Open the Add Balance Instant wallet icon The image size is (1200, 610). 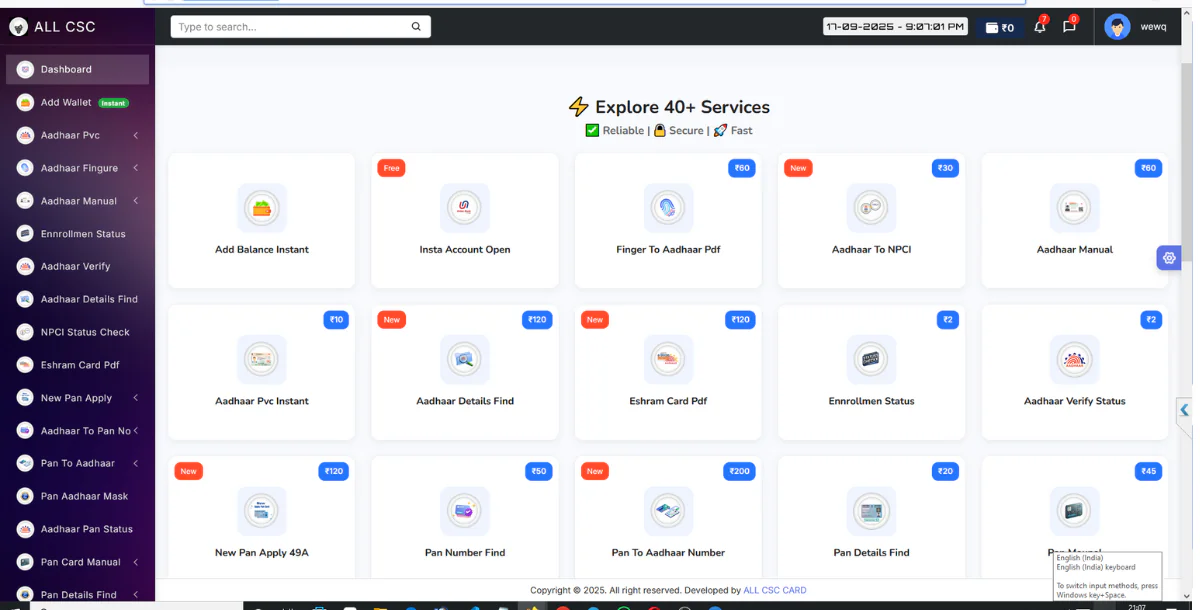coord(262,208)
